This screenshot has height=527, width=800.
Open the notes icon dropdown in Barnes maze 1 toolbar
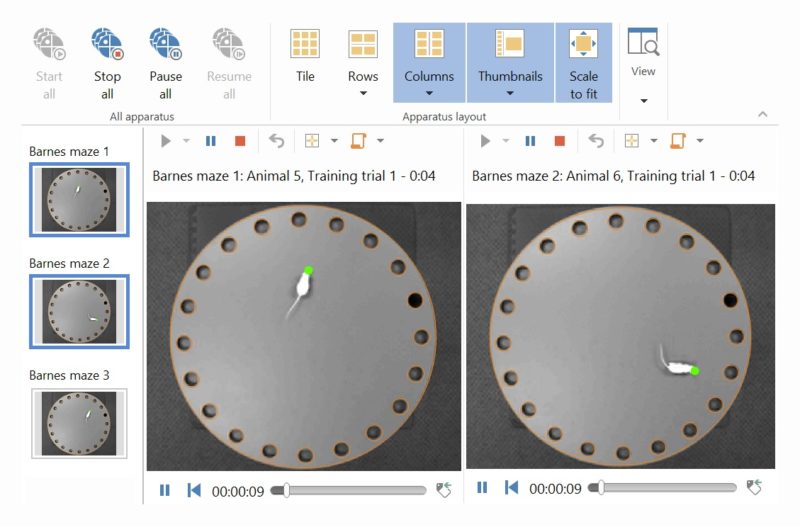coord(380,141)
